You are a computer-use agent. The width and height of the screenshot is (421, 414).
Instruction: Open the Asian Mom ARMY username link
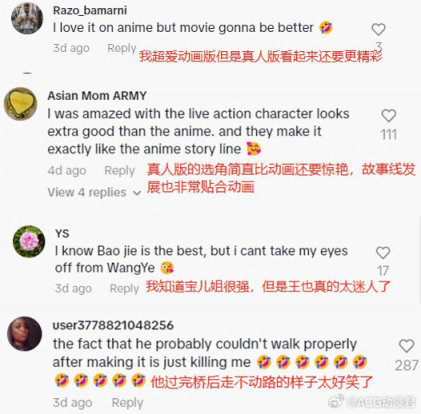(x=97, y=96)
